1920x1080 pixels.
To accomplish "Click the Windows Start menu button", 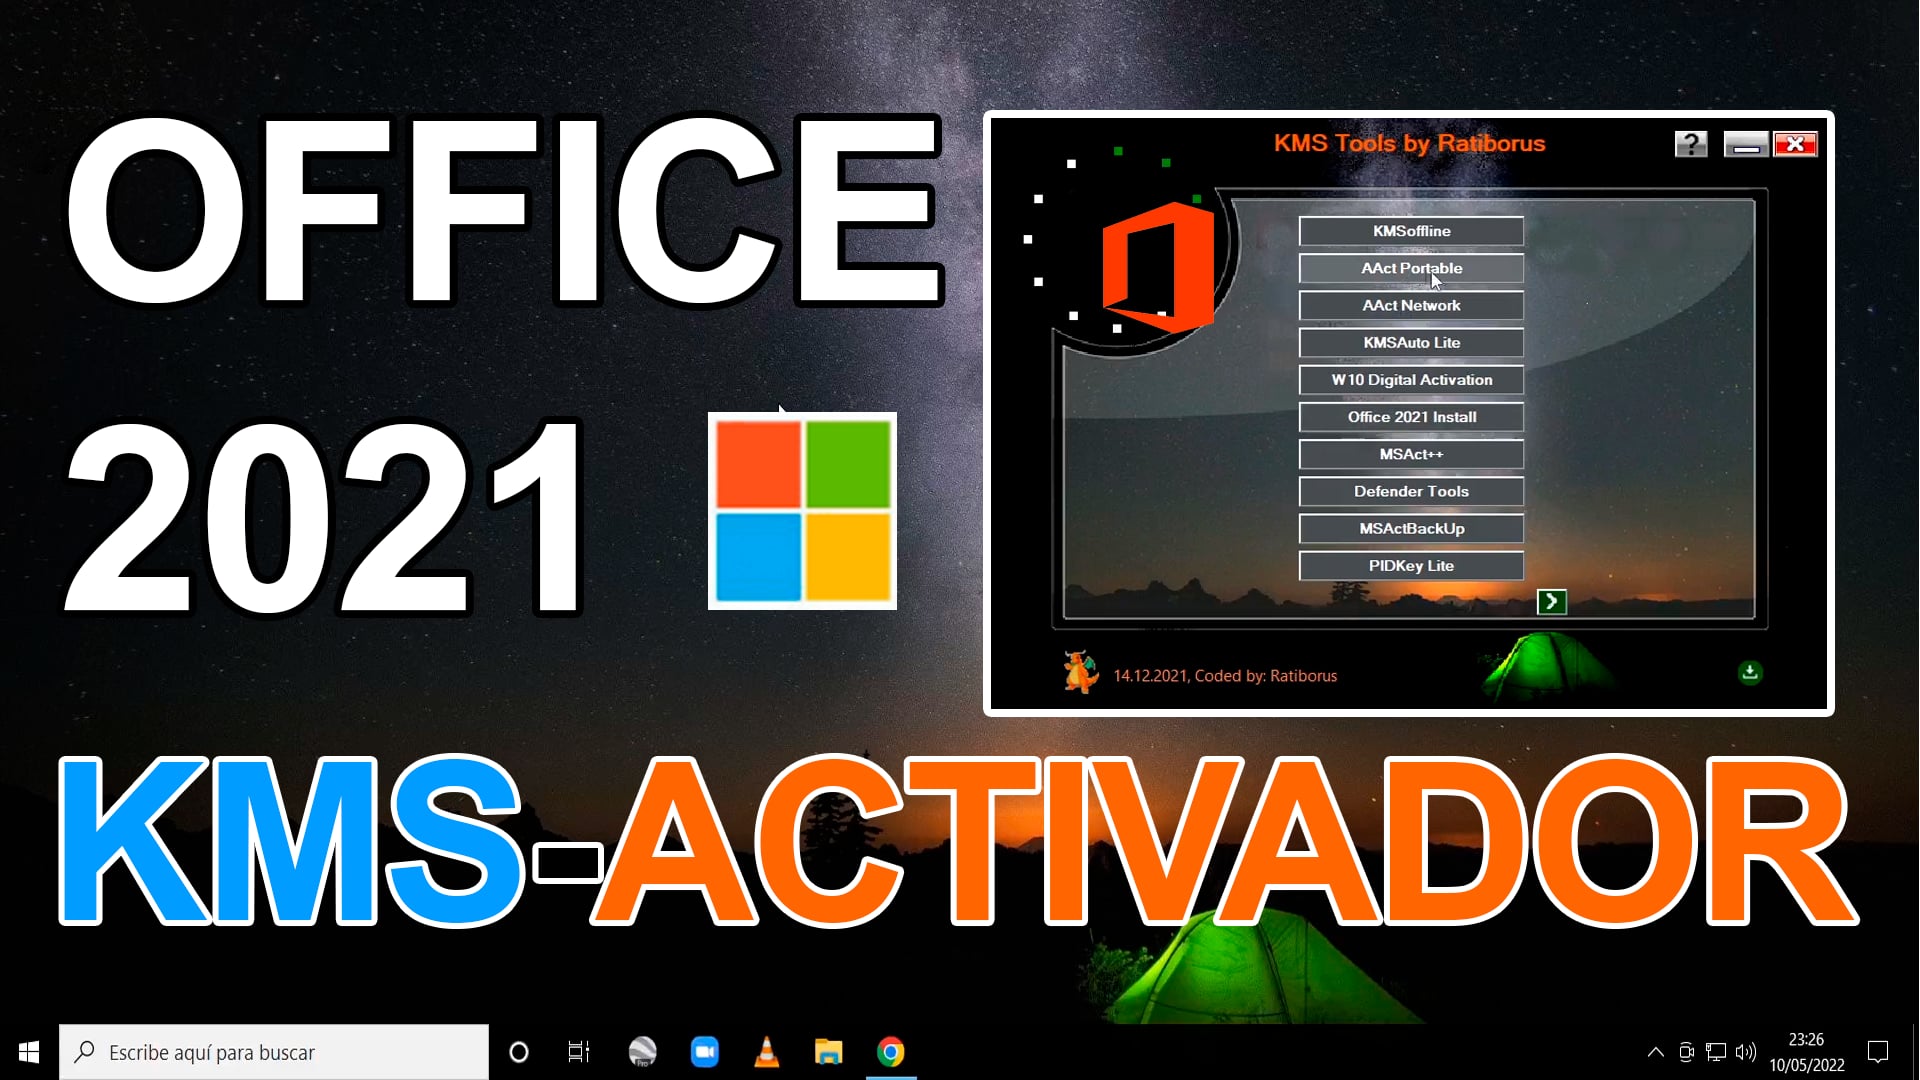I will click(29, 1051).
